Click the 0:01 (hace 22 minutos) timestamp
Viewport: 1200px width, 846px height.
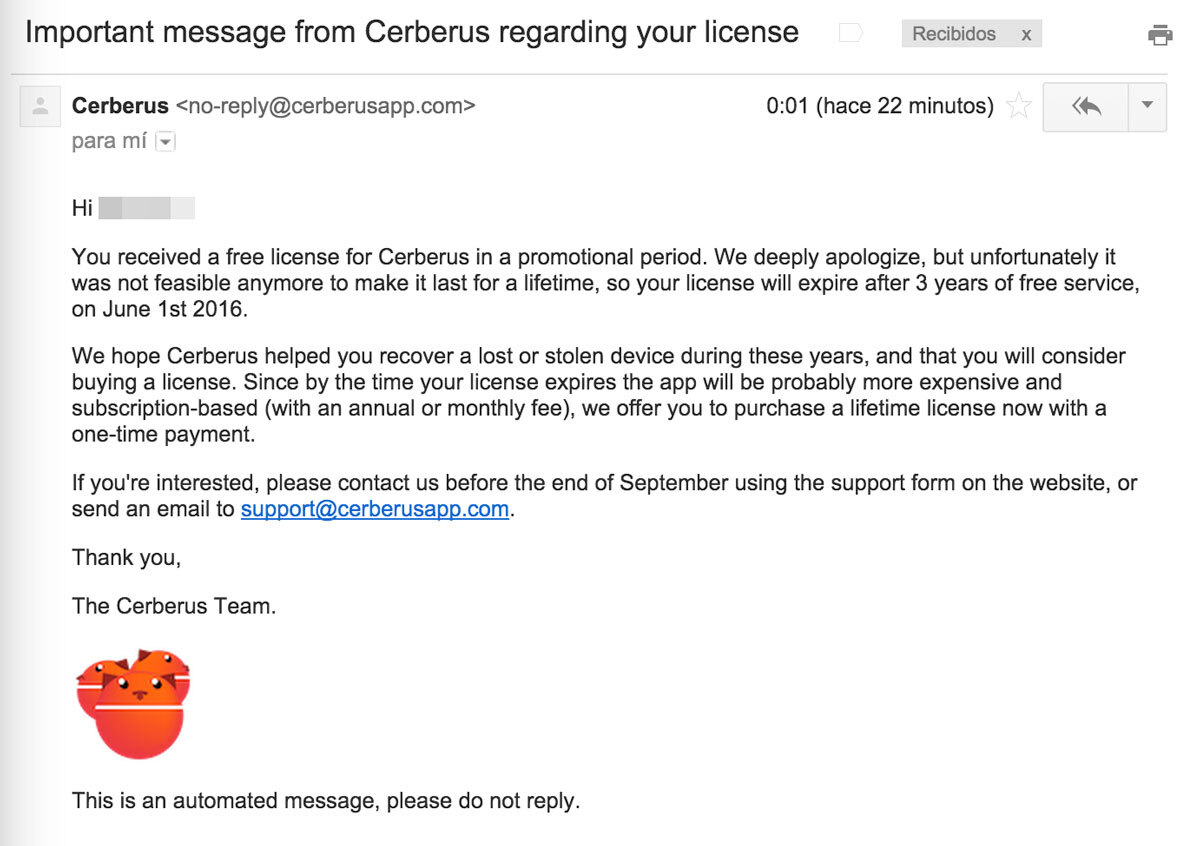click(x=880, y=106)
